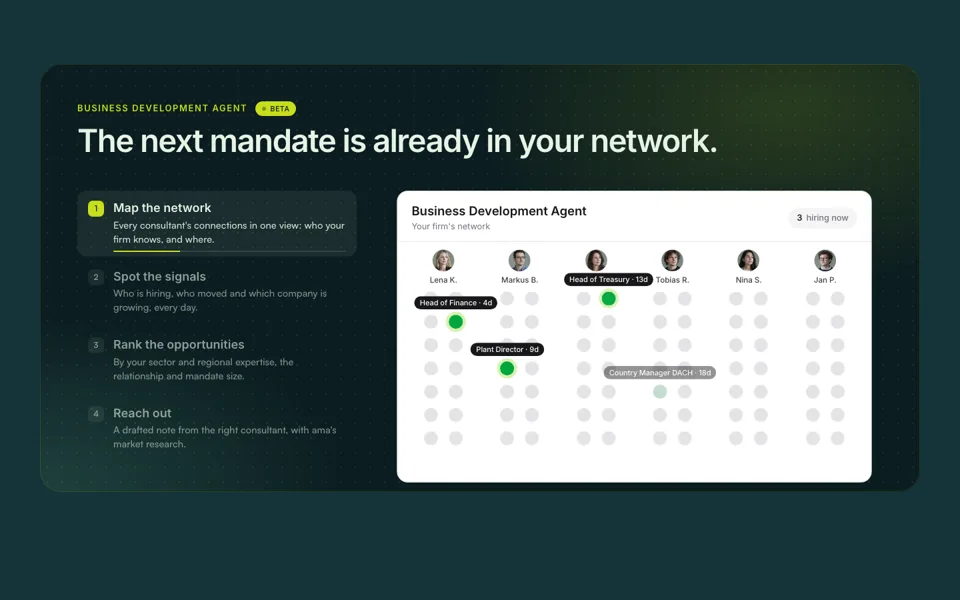Viewport: 960px width, 600px height.
Task: Click 'By your sector and regional expertise' text
Action: [203, 369]
